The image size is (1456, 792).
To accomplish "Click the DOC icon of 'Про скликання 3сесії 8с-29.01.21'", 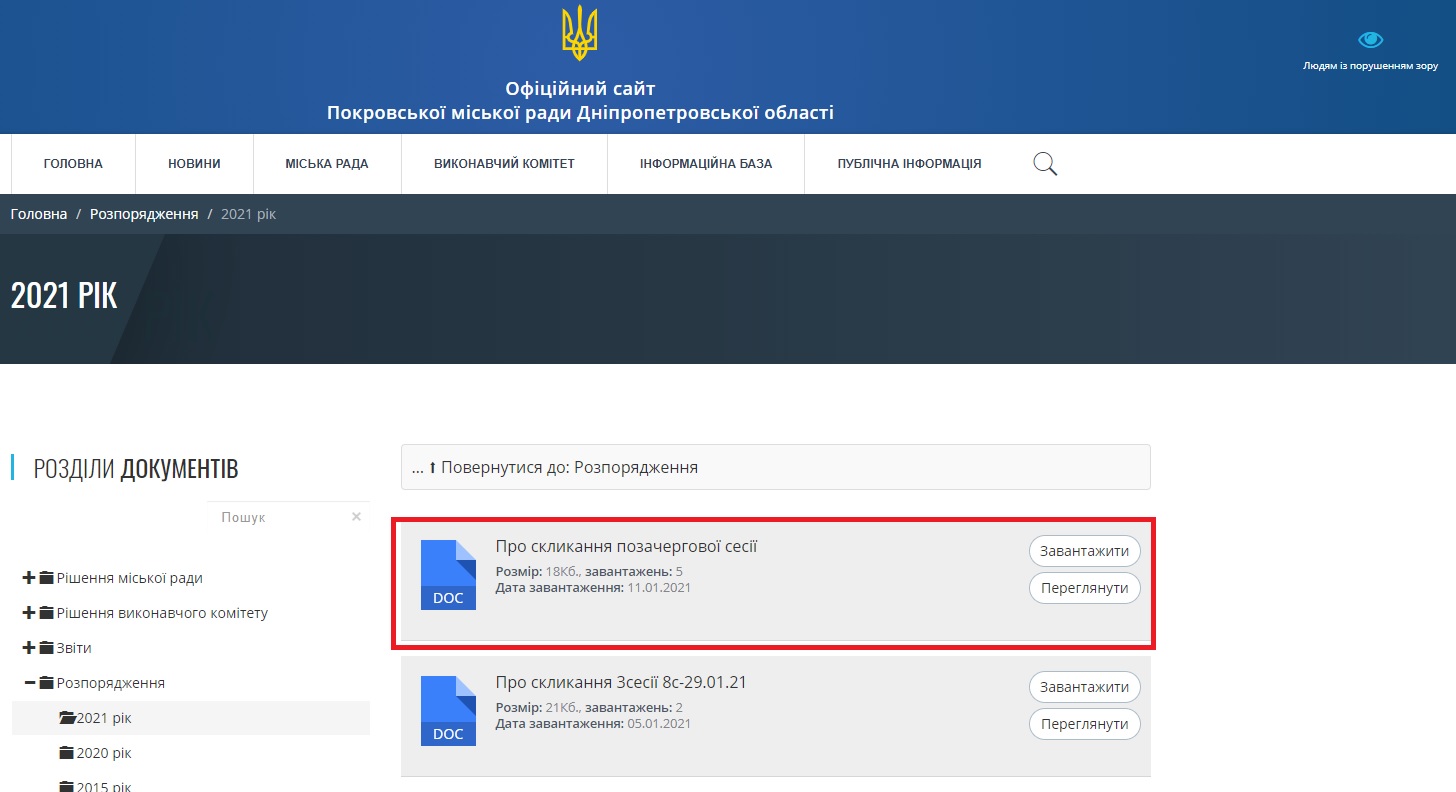I will pyautogui.click(x=447, y=710).
